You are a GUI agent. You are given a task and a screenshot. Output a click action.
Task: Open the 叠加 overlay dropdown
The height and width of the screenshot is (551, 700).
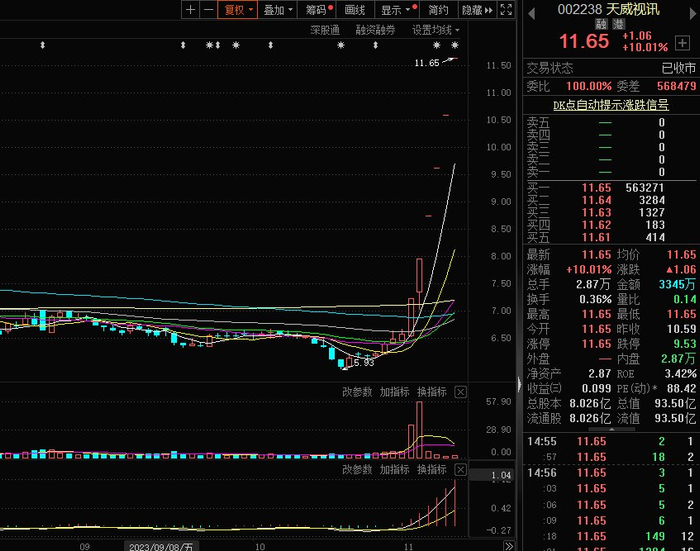[x=277, y=10]
